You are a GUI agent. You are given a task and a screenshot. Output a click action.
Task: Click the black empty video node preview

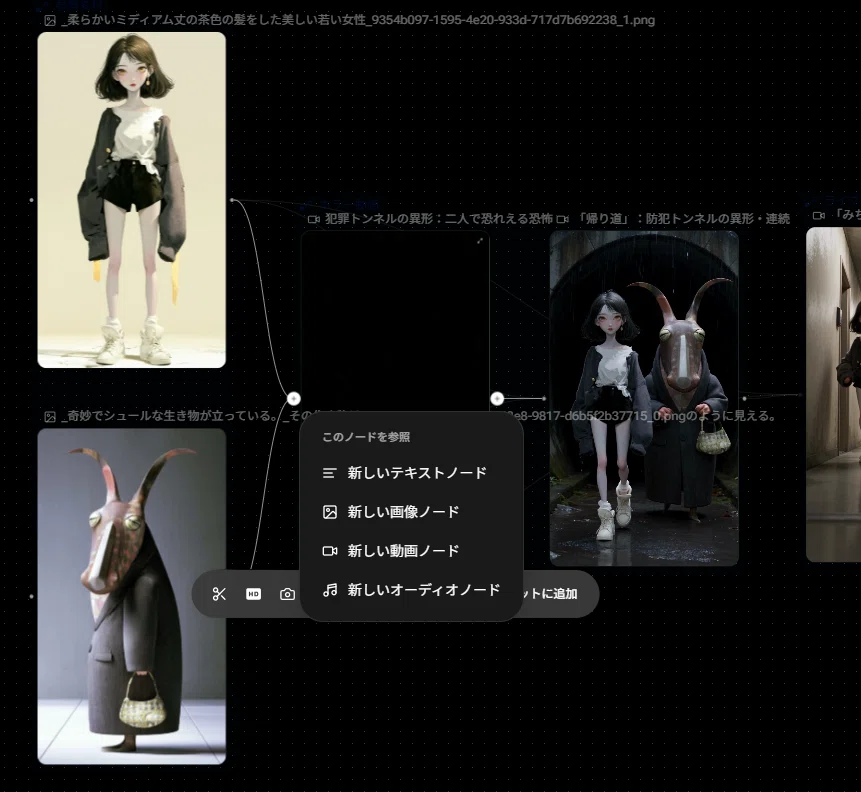(395, 321)
